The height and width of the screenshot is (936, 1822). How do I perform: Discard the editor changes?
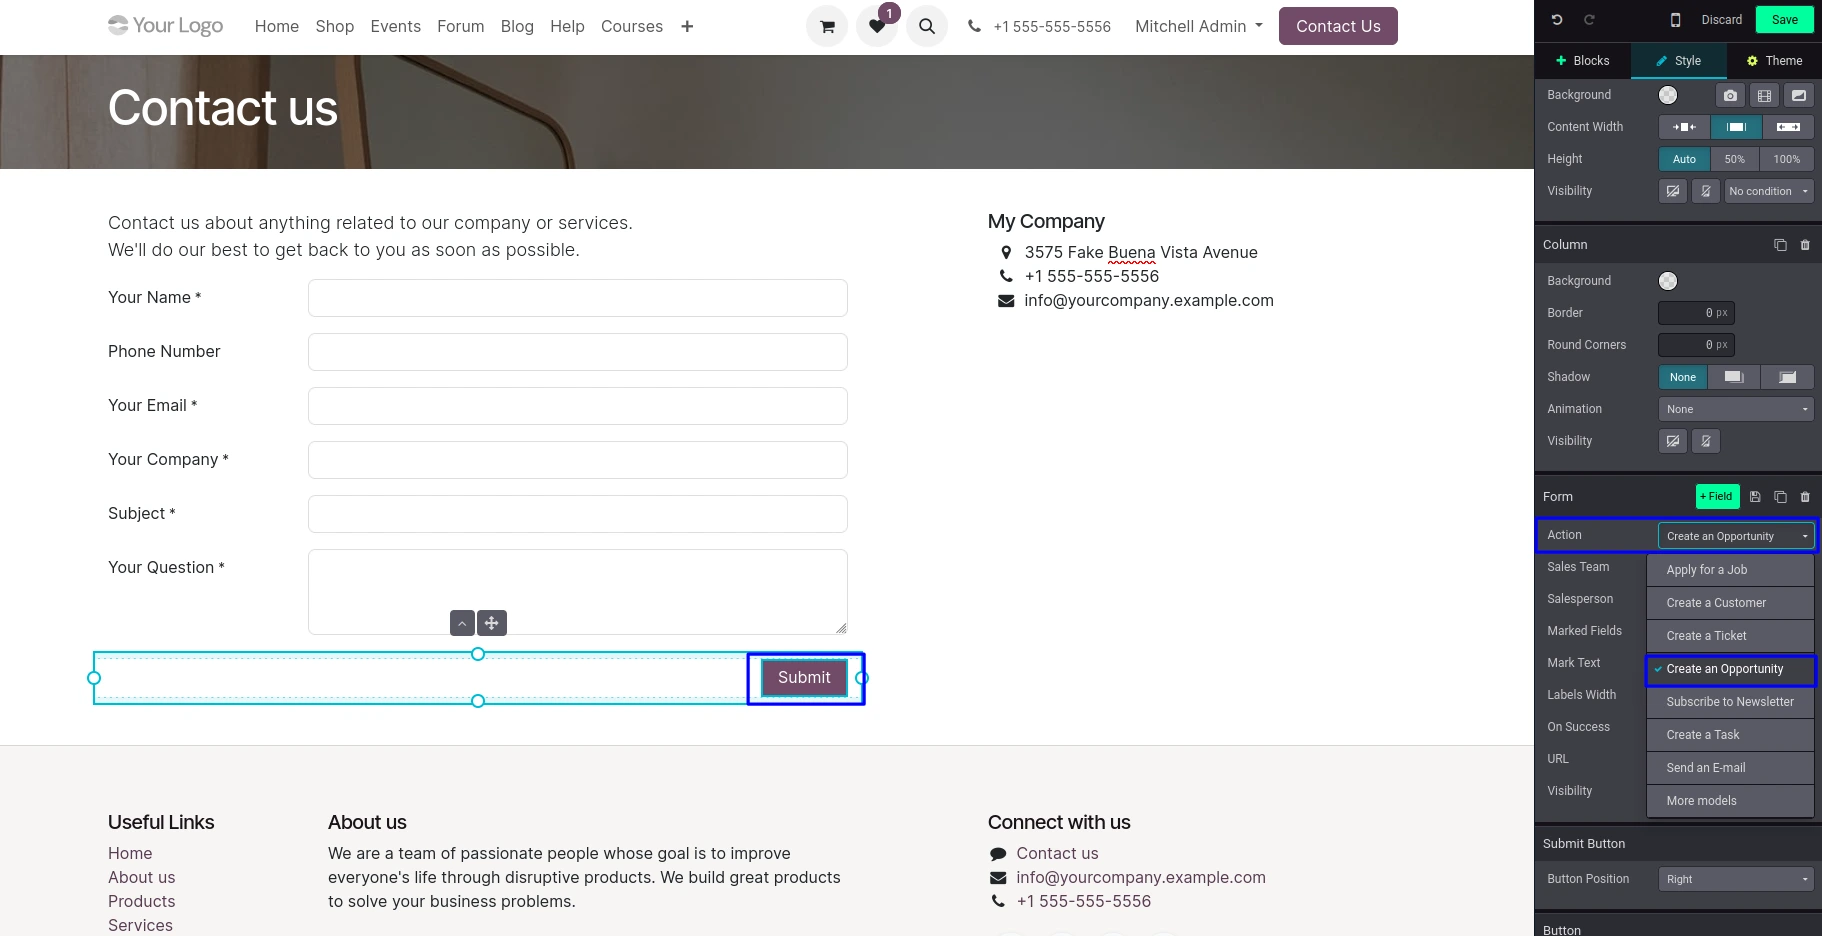point(1721,20)
